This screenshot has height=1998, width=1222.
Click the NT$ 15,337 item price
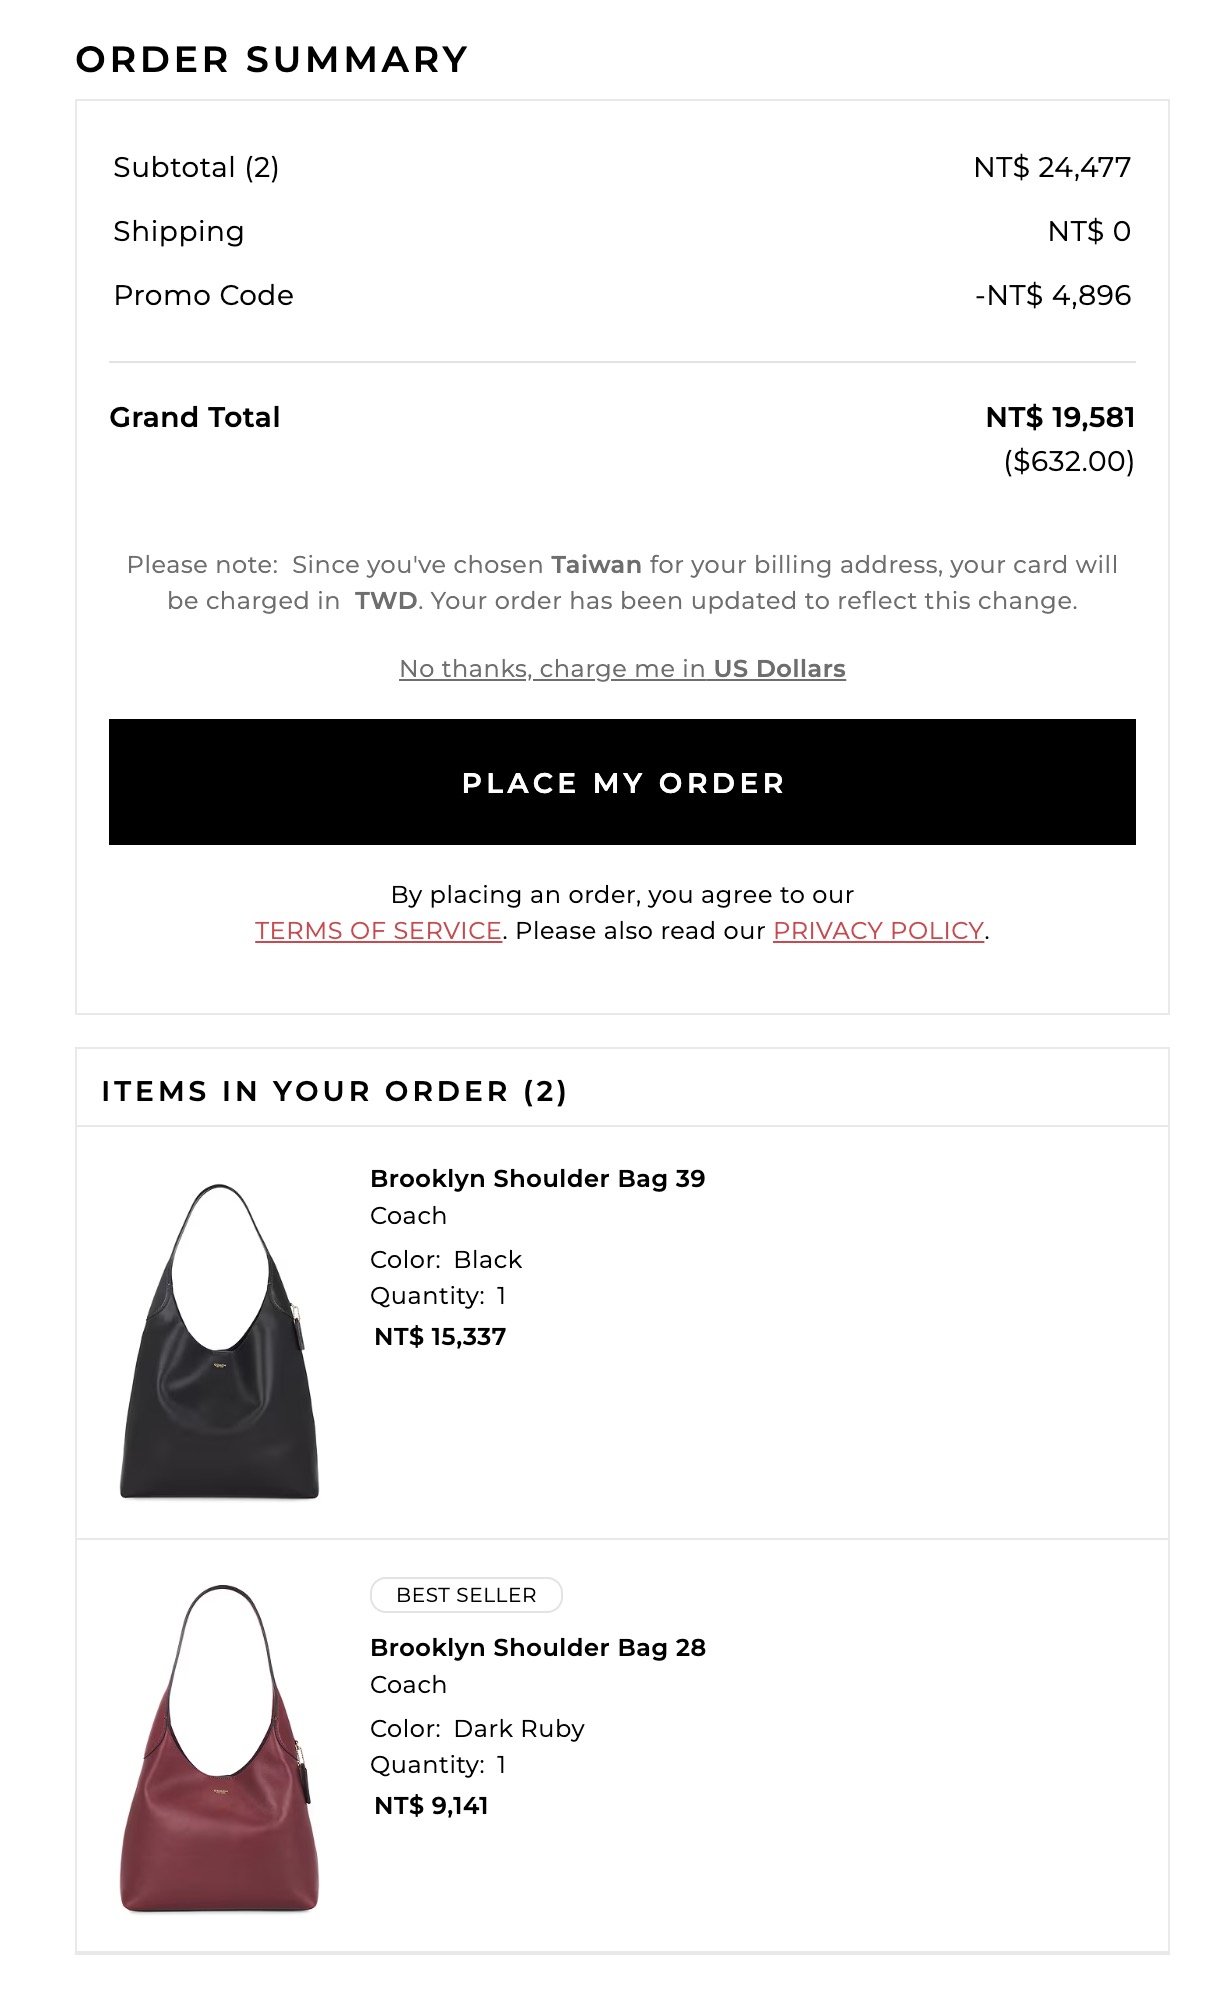tap(440, 1337)
